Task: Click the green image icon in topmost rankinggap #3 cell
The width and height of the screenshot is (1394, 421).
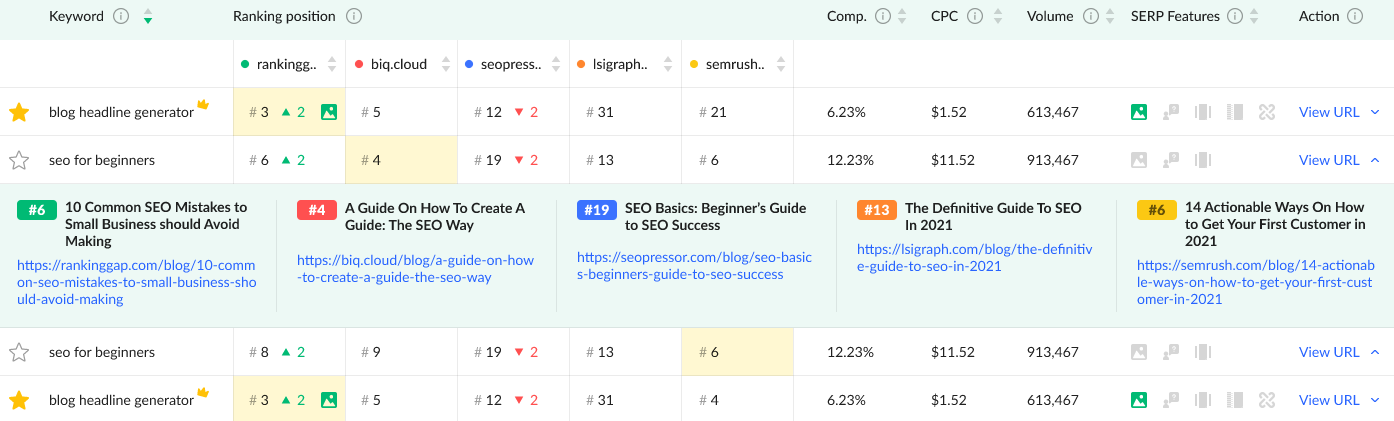Action: (x=329, y=112)
